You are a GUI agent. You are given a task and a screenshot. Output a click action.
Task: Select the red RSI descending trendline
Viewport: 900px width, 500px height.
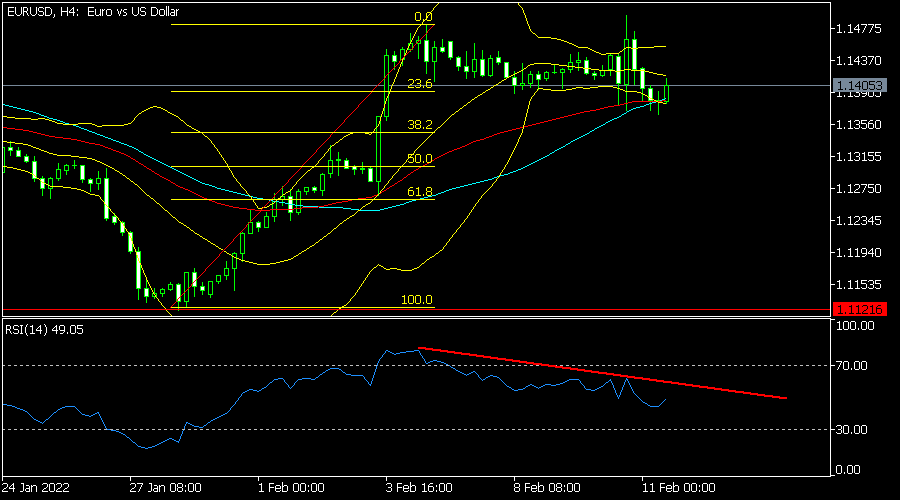coord(602,373)
